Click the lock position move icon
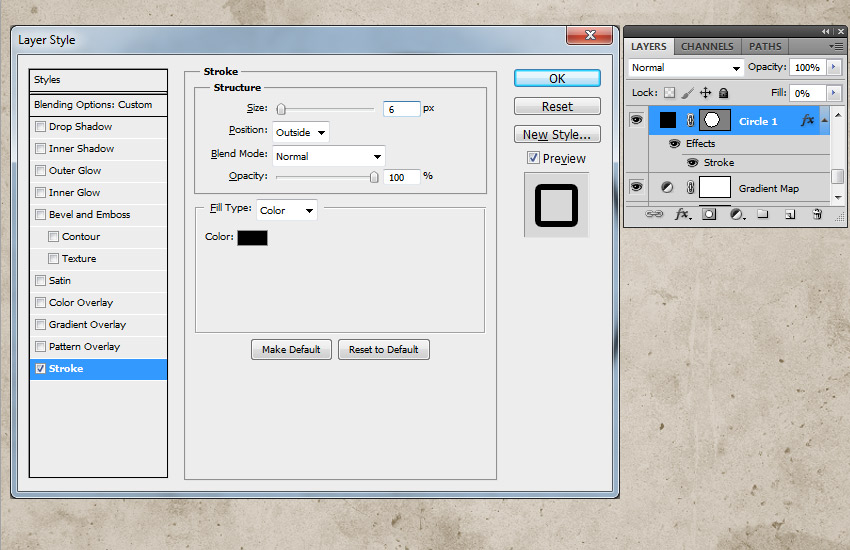This screenshot has height=550, width=850. coord(705,93)
